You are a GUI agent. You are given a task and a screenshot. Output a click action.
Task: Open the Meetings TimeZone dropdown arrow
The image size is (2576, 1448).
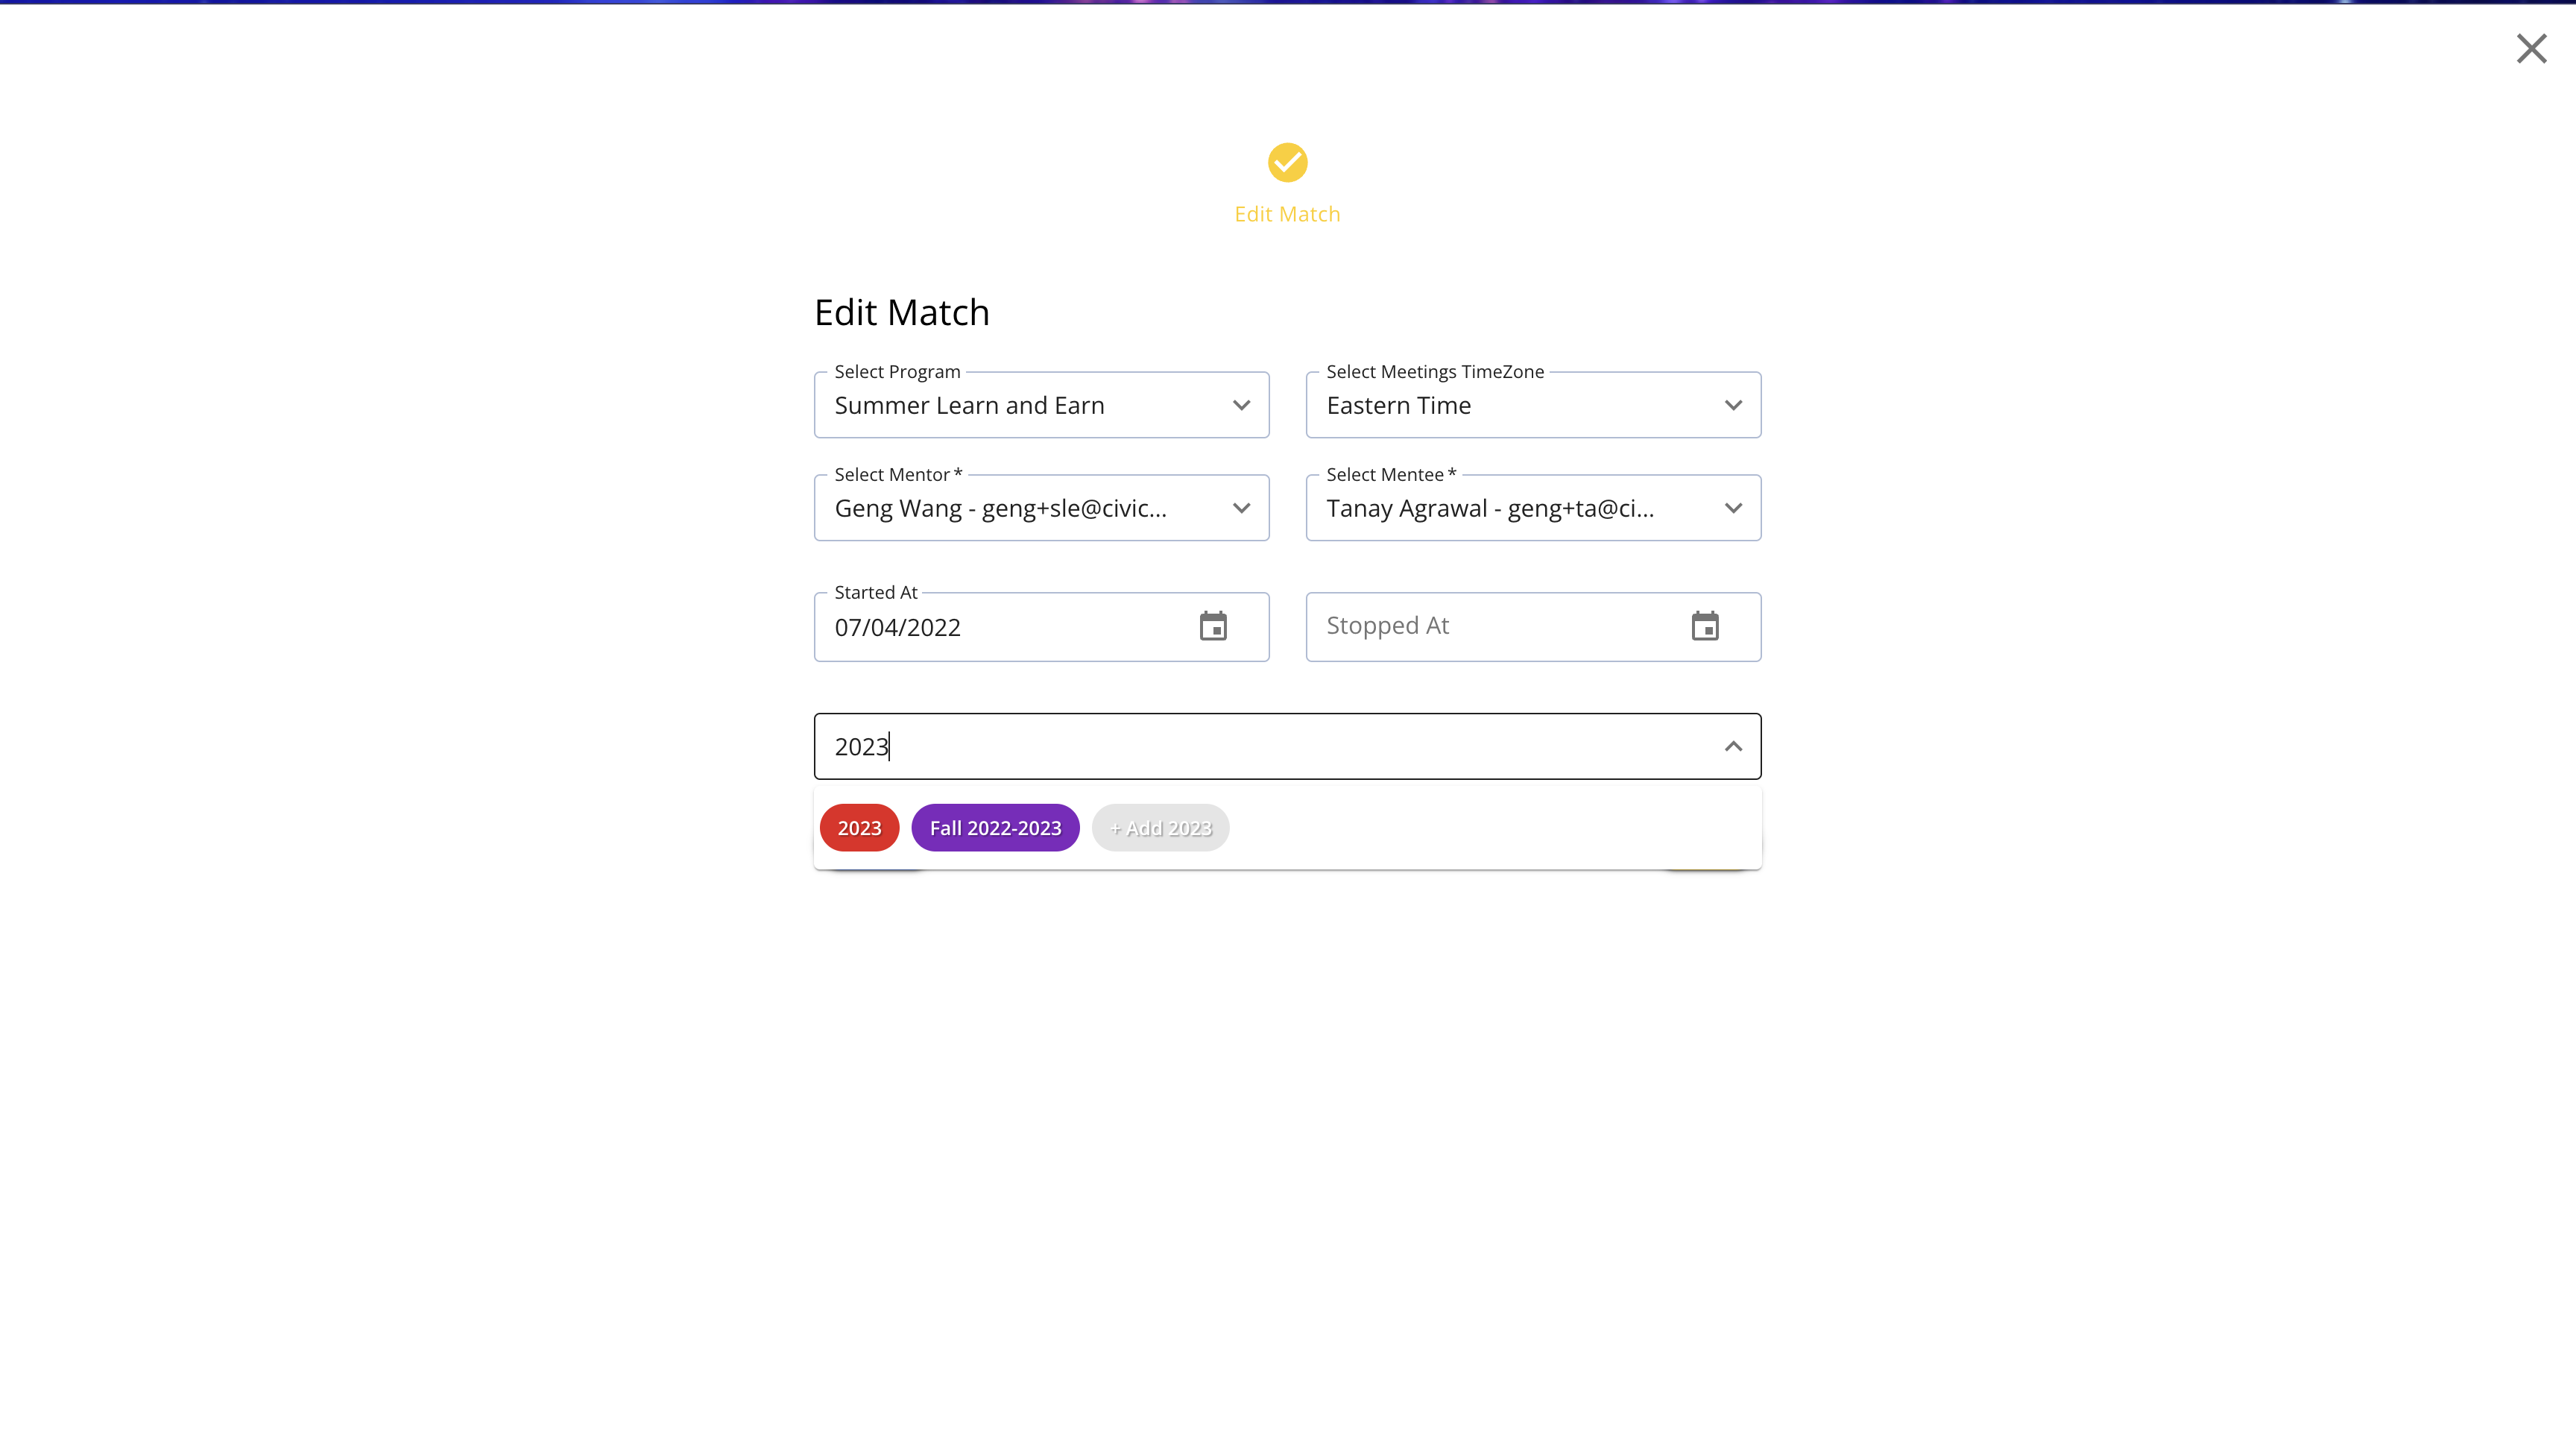pyautogui.click(x=1733, y=405)
